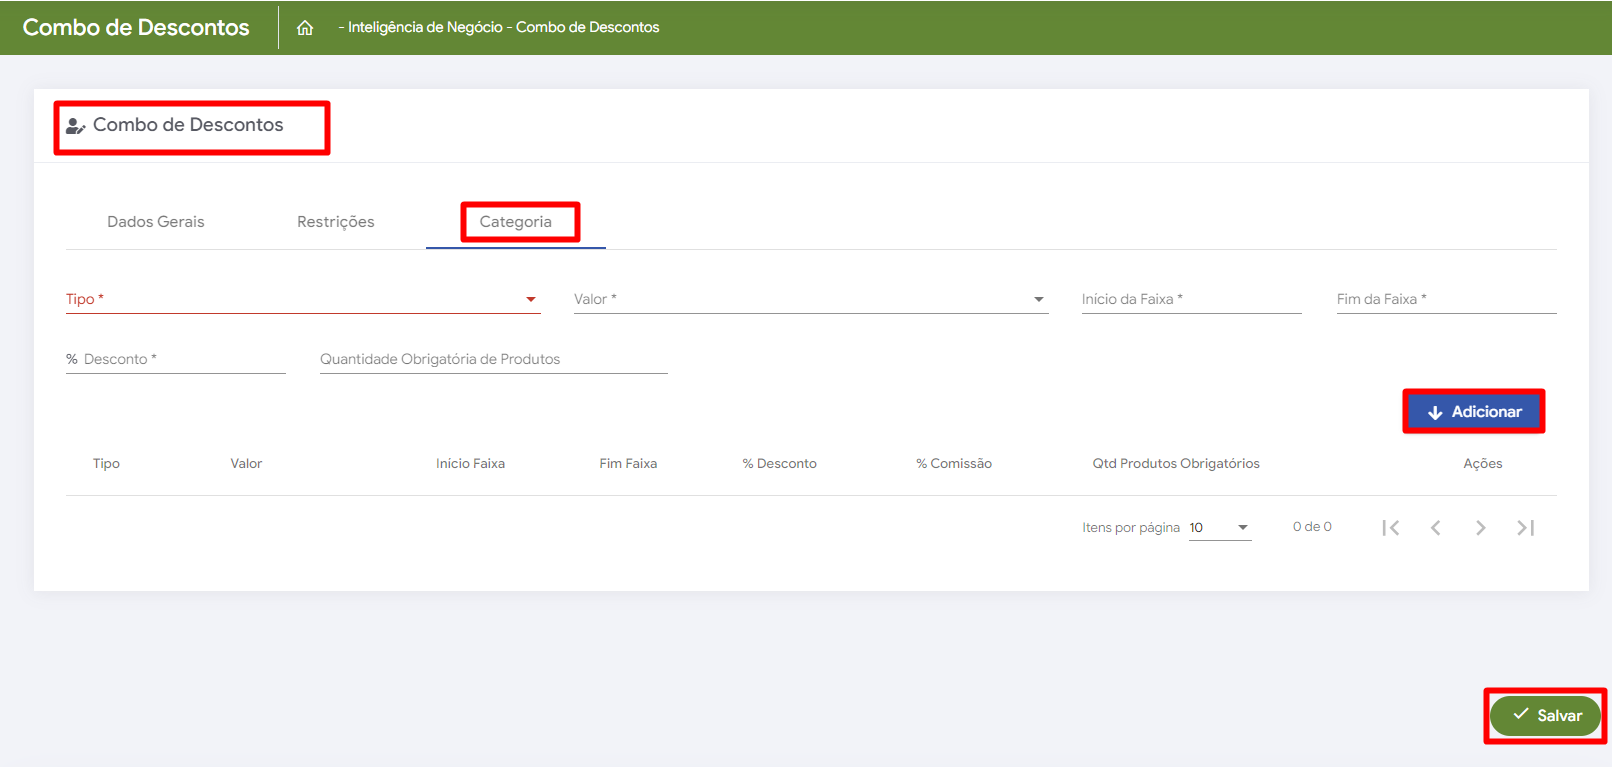Click the home icon in breadcrumb

point(305,28)
